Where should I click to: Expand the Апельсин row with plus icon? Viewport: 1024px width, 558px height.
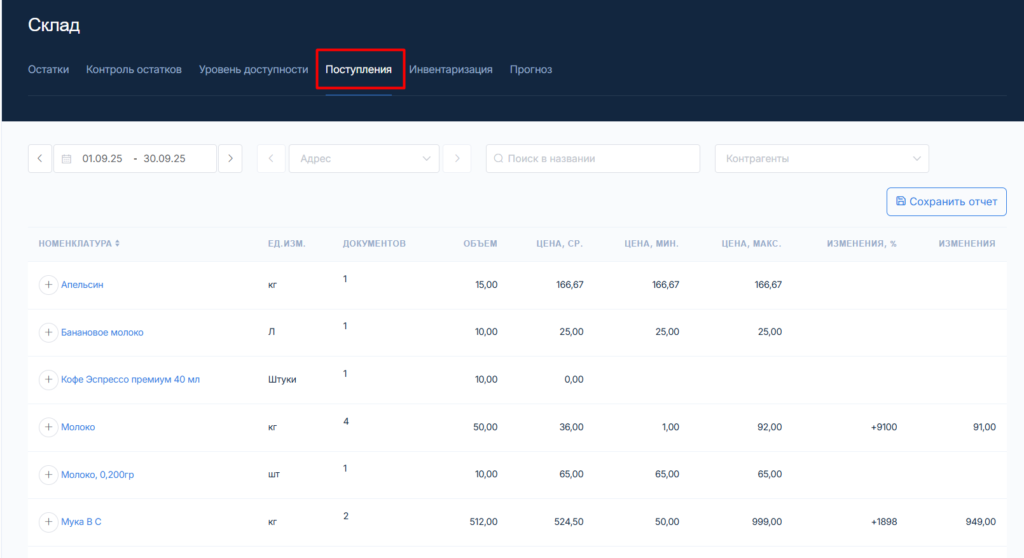pyautogui.click(x=48, y=285)
